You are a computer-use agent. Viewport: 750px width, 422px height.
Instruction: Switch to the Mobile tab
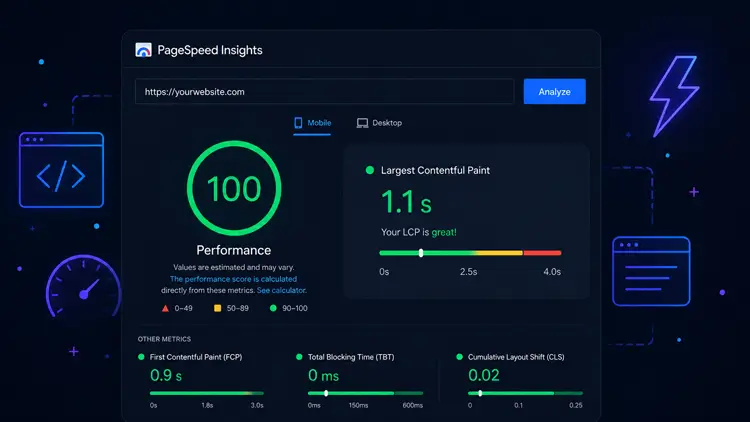pyautogui.click(x=312, y=123)
